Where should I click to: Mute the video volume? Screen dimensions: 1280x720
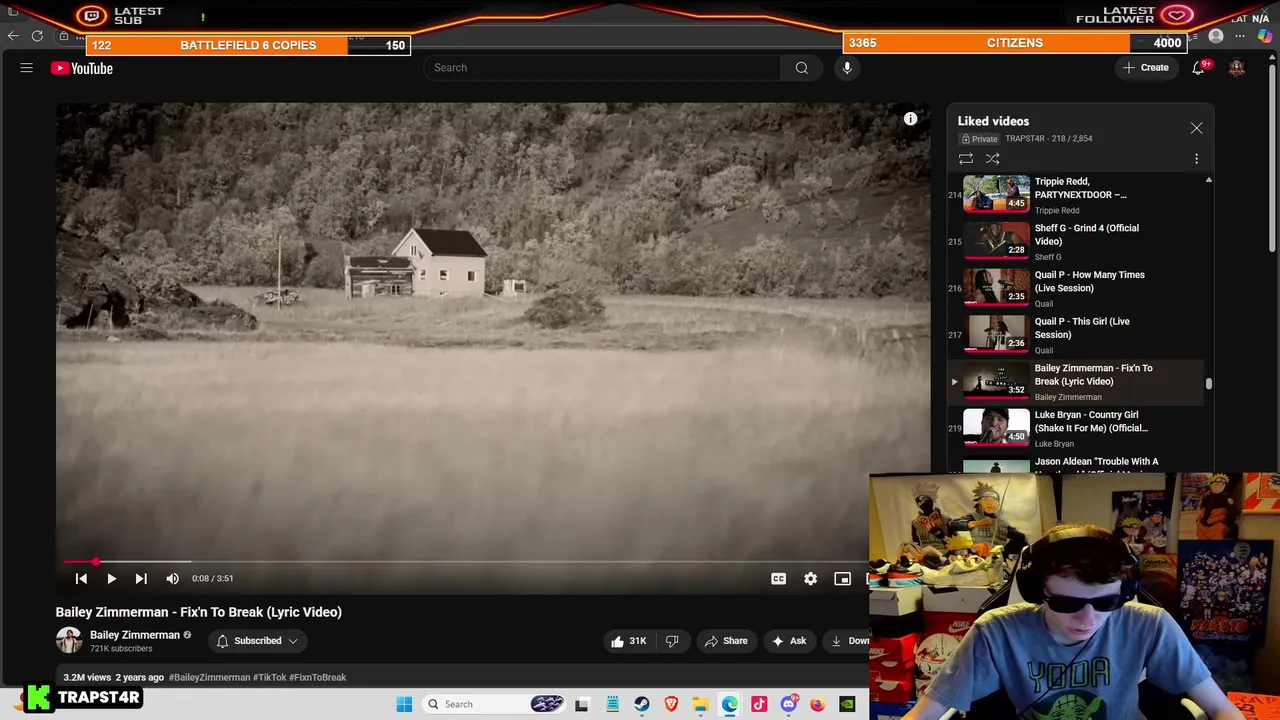tap(172, 578)
